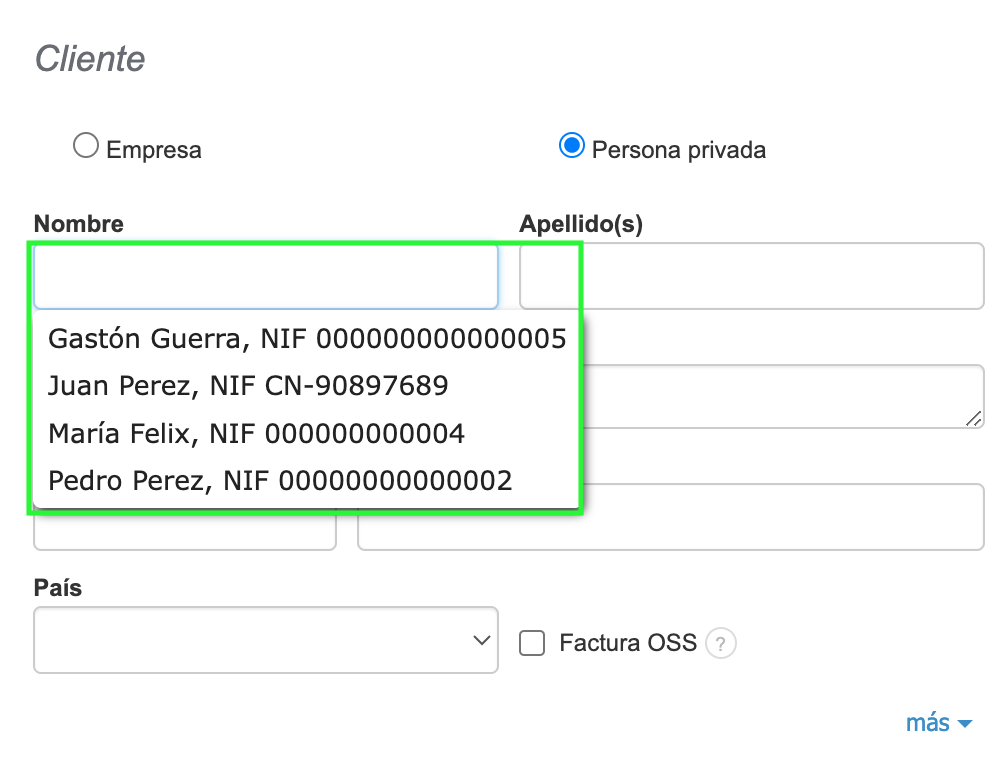Click the Empresa label text
1008x764 pixels.
(154, 150)
